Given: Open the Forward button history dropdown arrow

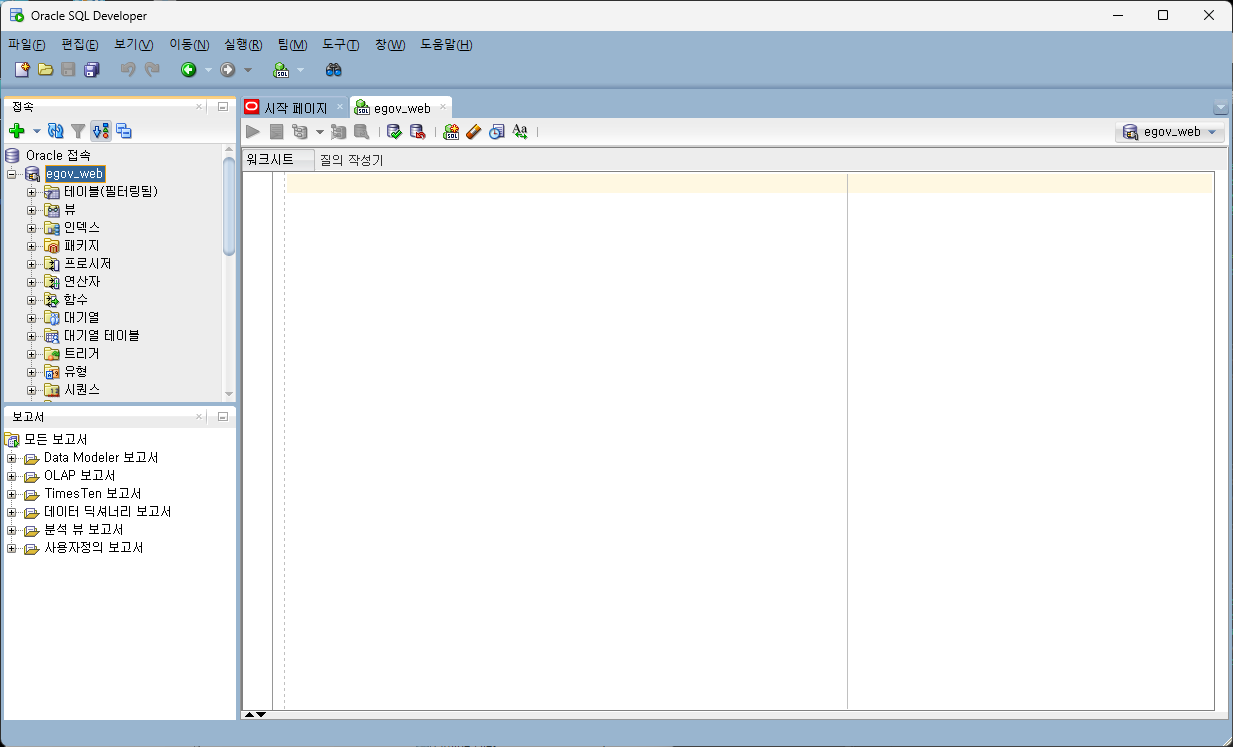Looking at the screenshot, I should pos(248,70).
